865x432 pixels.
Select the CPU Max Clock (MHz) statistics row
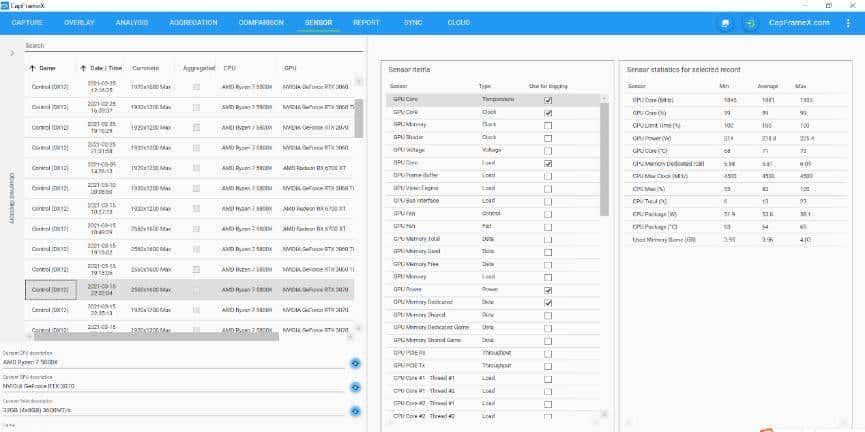tap(736, 176)
